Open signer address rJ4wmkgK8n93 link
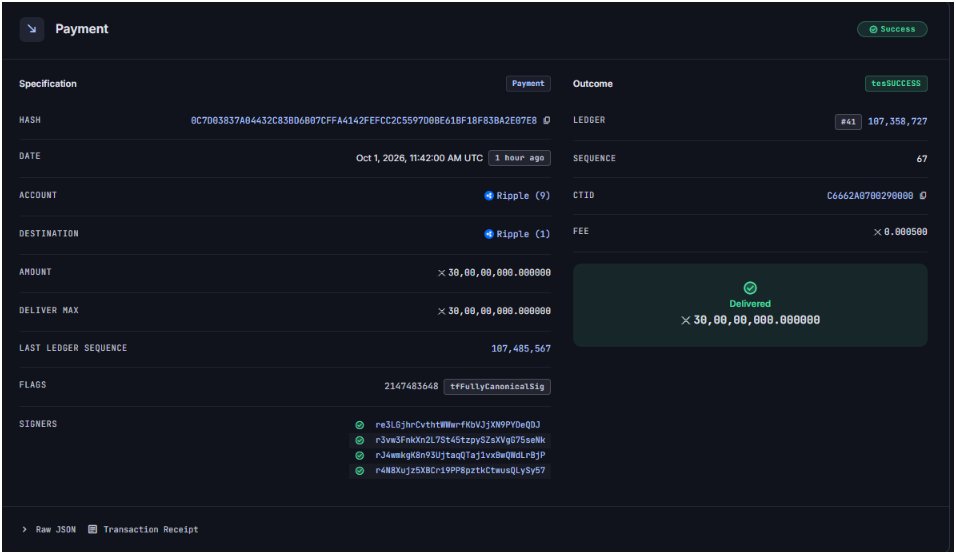The image size is (956, 554). (x=460, y=455)
